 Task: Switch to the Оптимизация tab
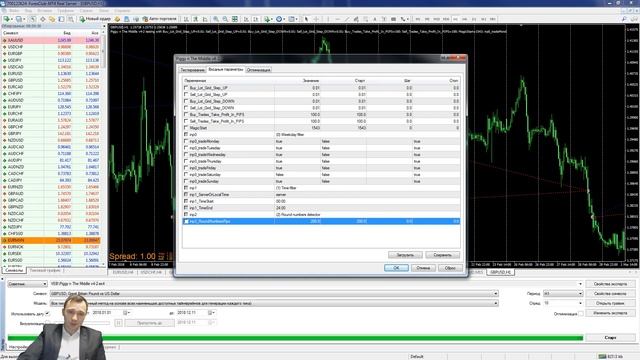(259, 70)
